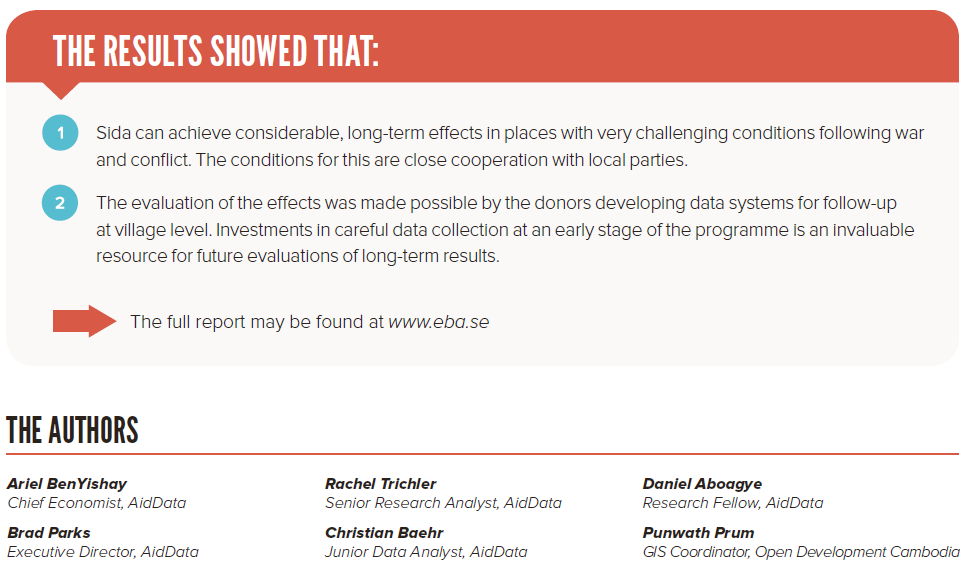
Task: Select author name Punwath Prum
Action: pyautogui.click(x=699, y=533)
